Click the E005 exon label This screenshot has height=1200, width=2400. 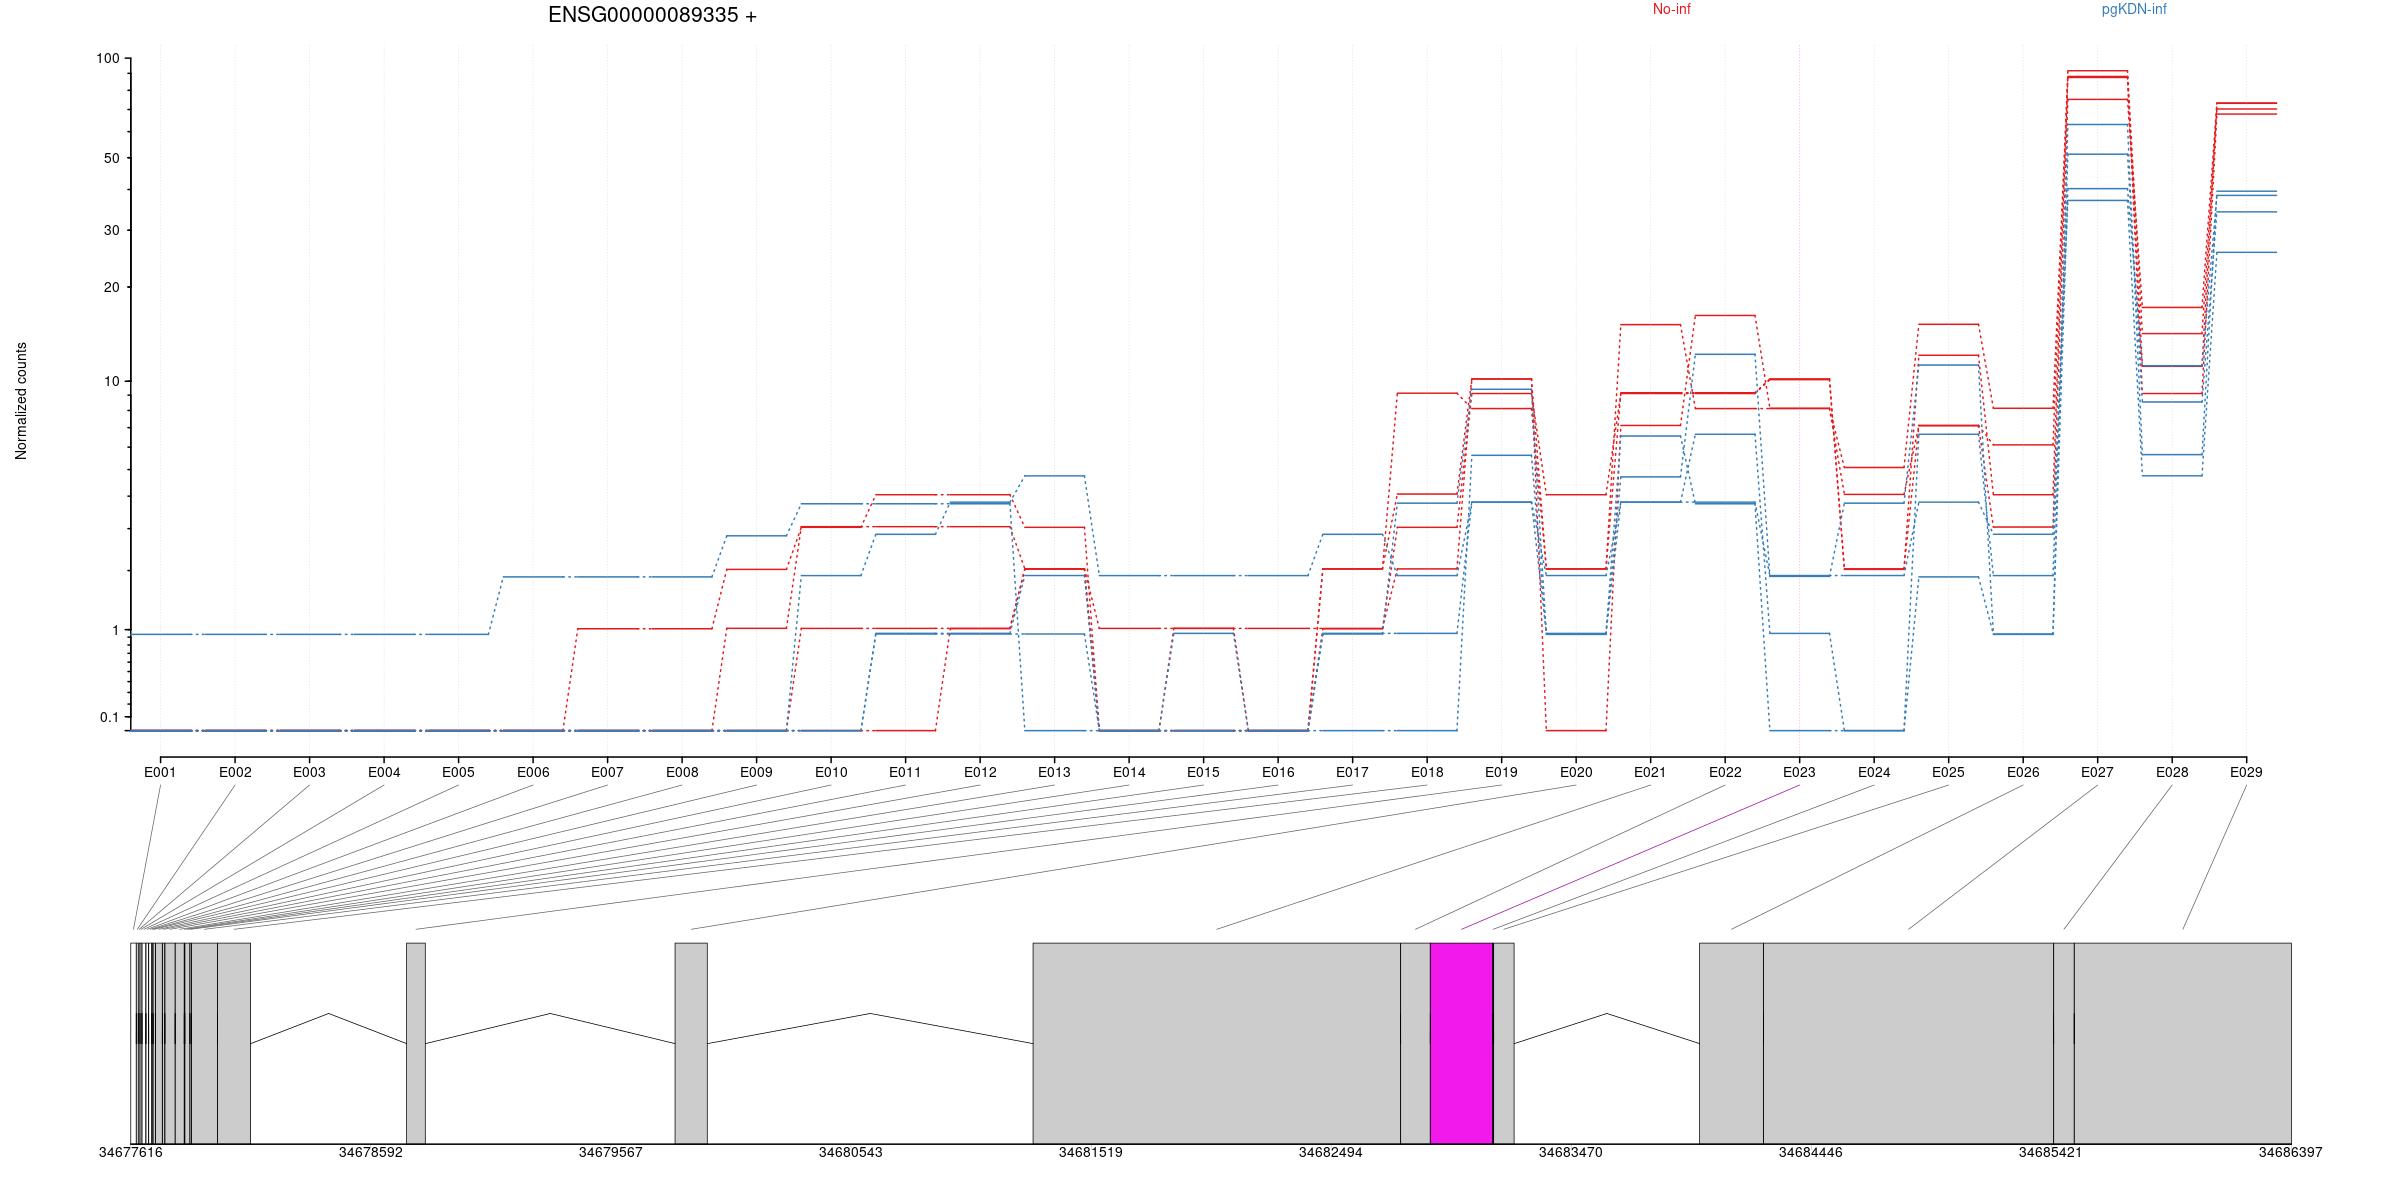coord(458,772)
